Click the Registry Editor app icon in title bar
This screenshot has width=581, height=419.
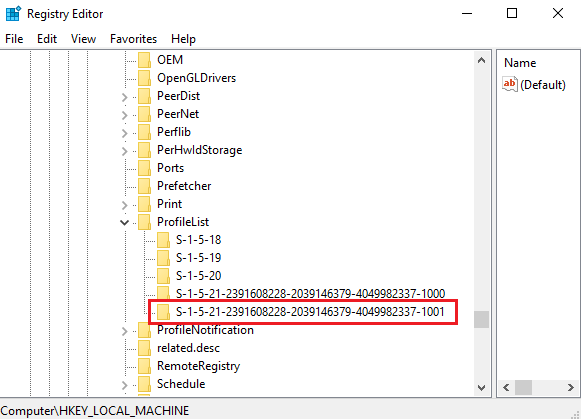point(13,14)
